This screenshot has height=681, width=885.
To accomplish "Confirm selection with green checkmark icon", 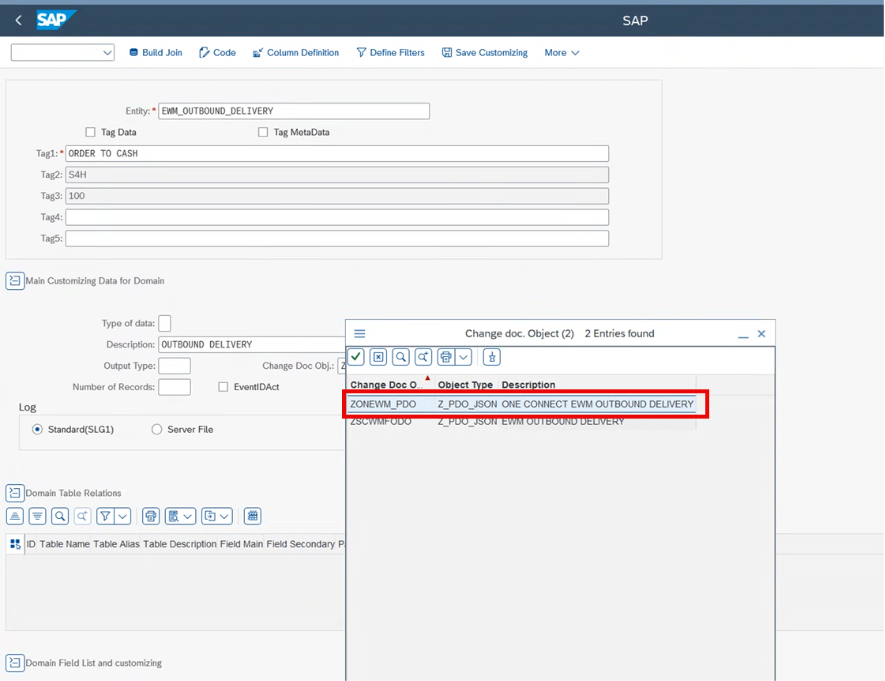I will click(x=357, y=357).
